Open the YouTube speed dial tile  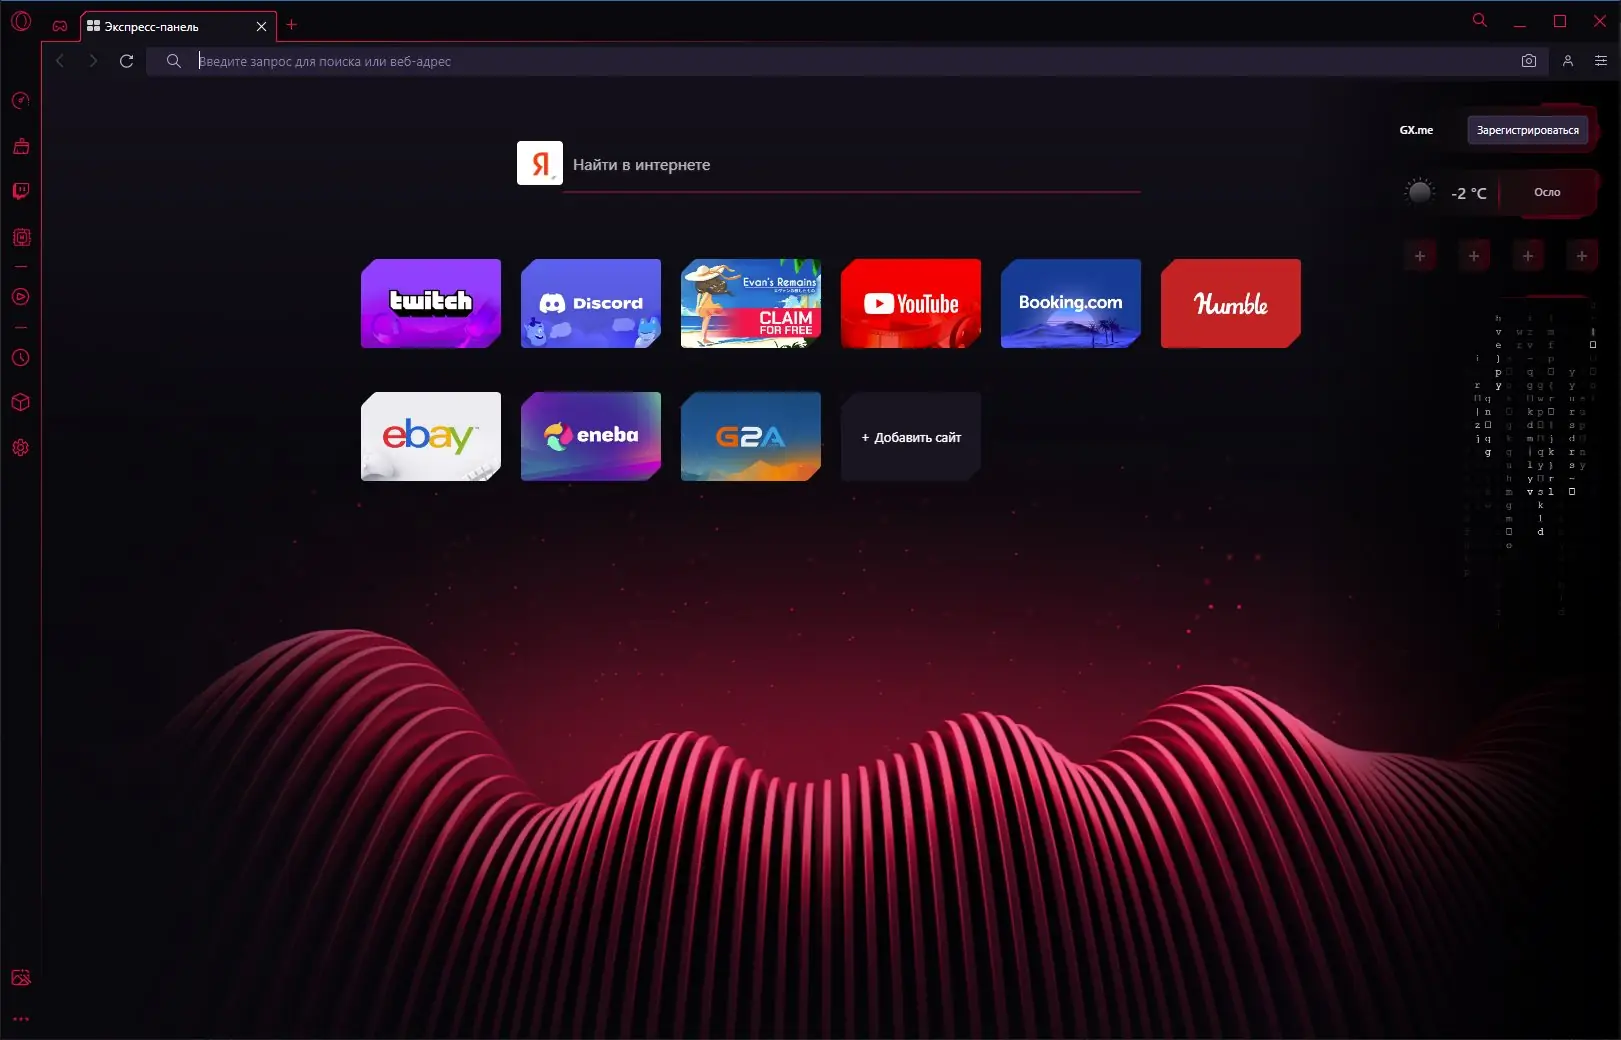point(911,303)
